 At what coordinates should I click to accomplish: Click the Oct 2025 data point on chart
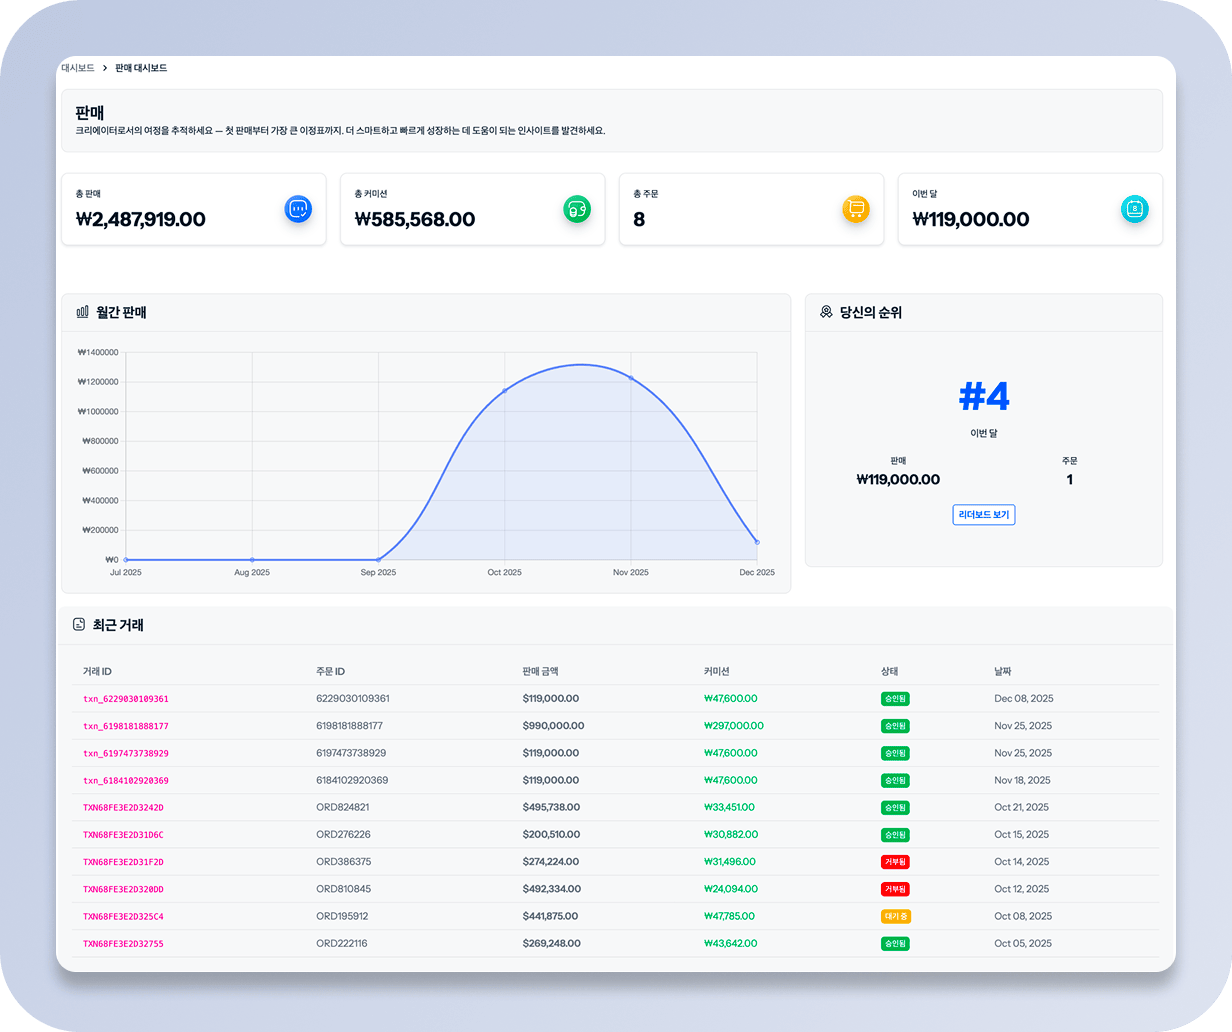click(x=505, y=390)
